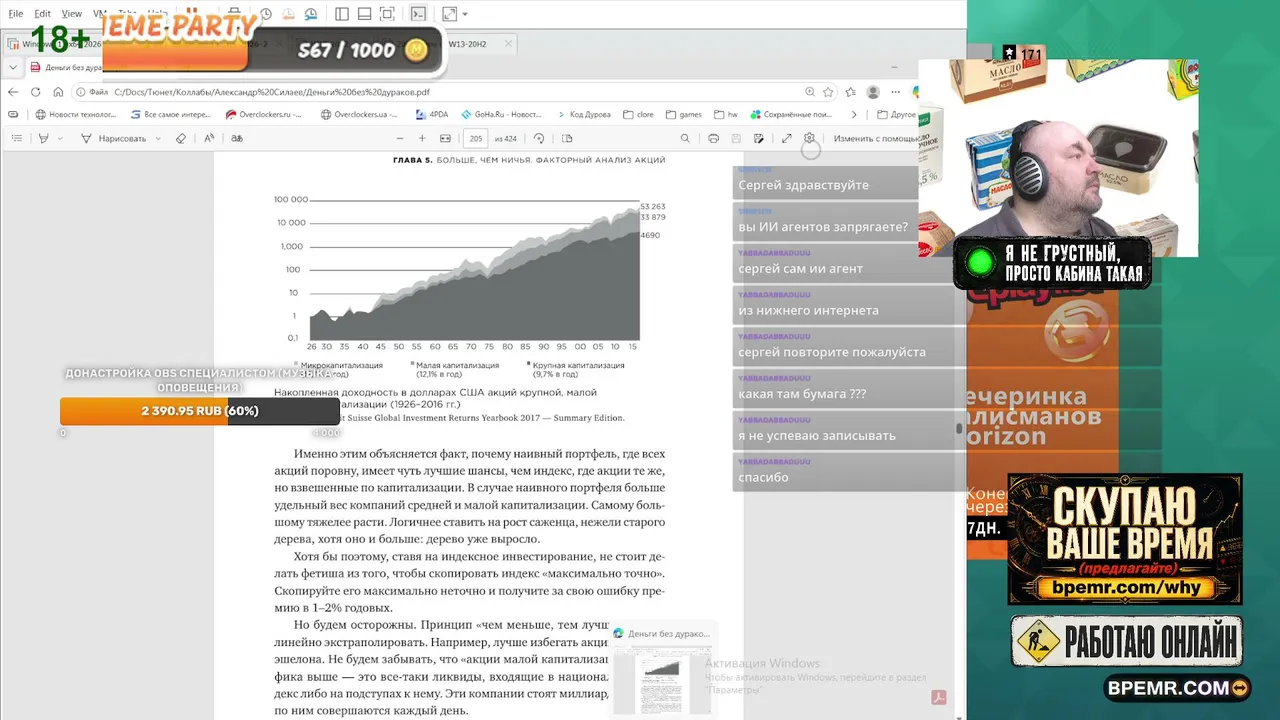Viewport: 1280px width, 720px height.
Task: Zoom out the PDF with minus button
Action: pos(400,138)
